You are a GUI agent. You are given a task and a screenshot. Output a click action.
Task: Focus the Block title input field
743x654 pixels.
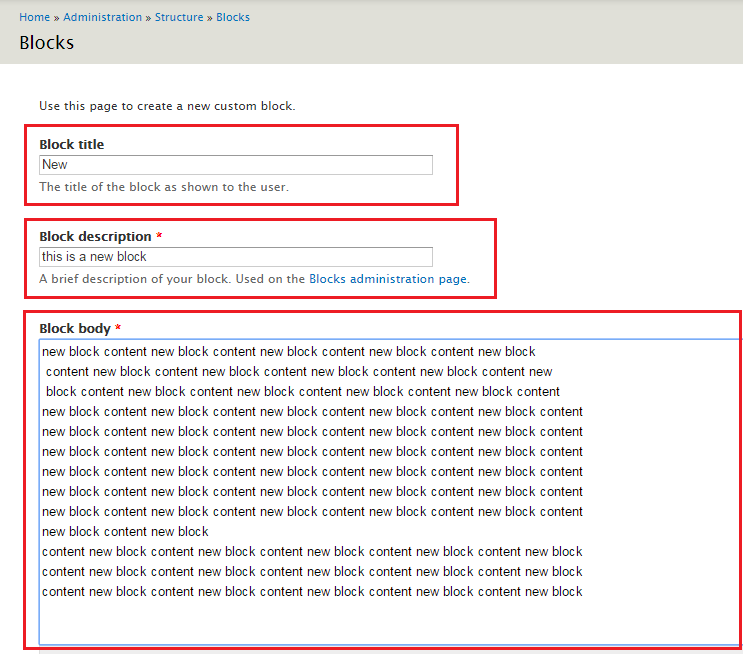coord(236,165)
